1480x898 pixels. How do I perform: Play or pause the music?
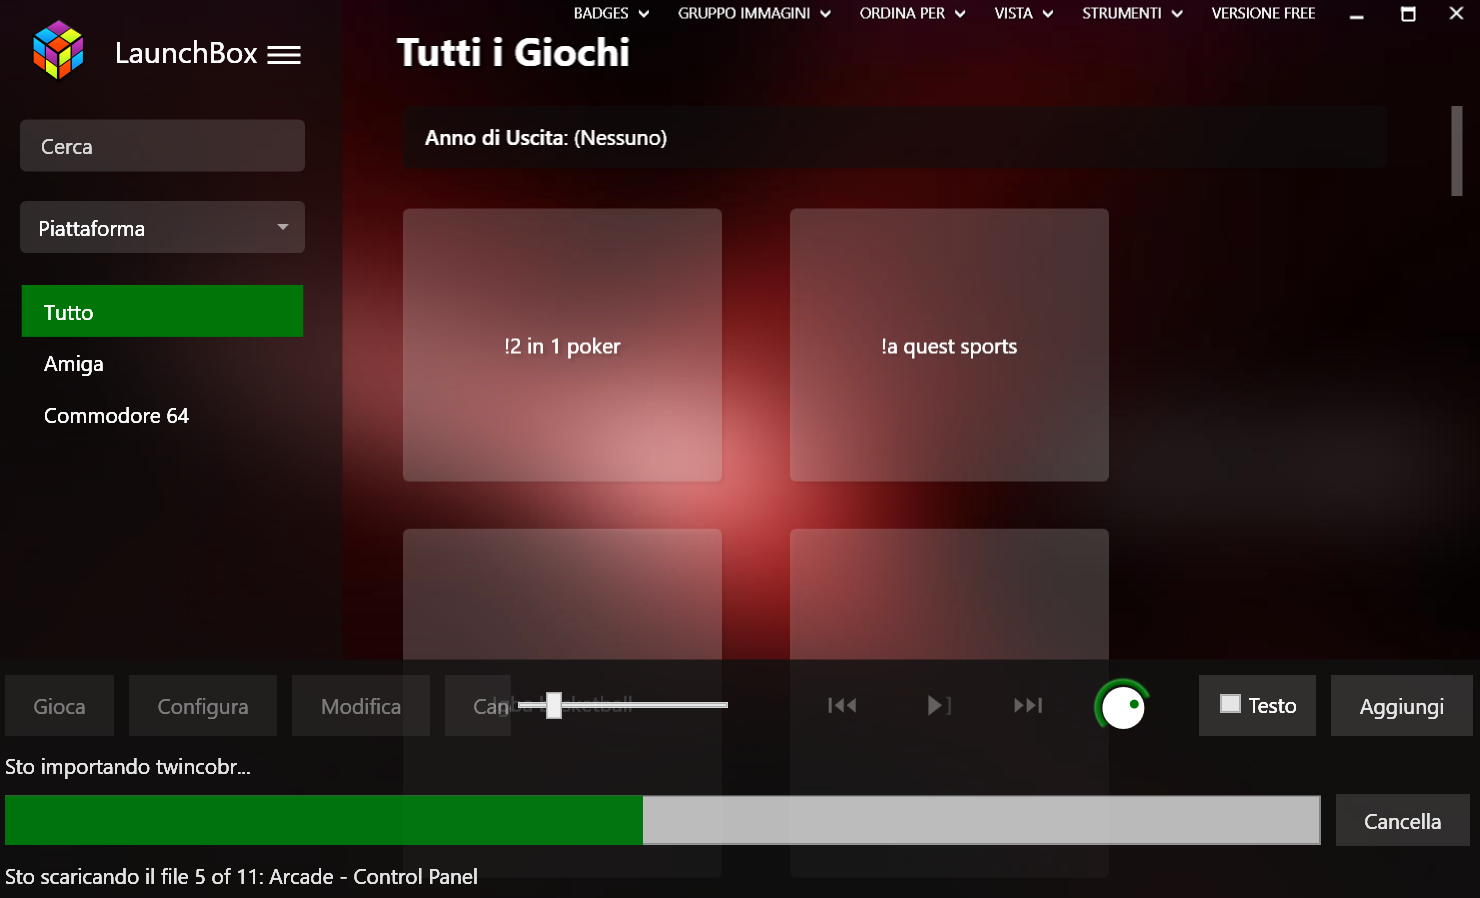(x=938, y=706)
